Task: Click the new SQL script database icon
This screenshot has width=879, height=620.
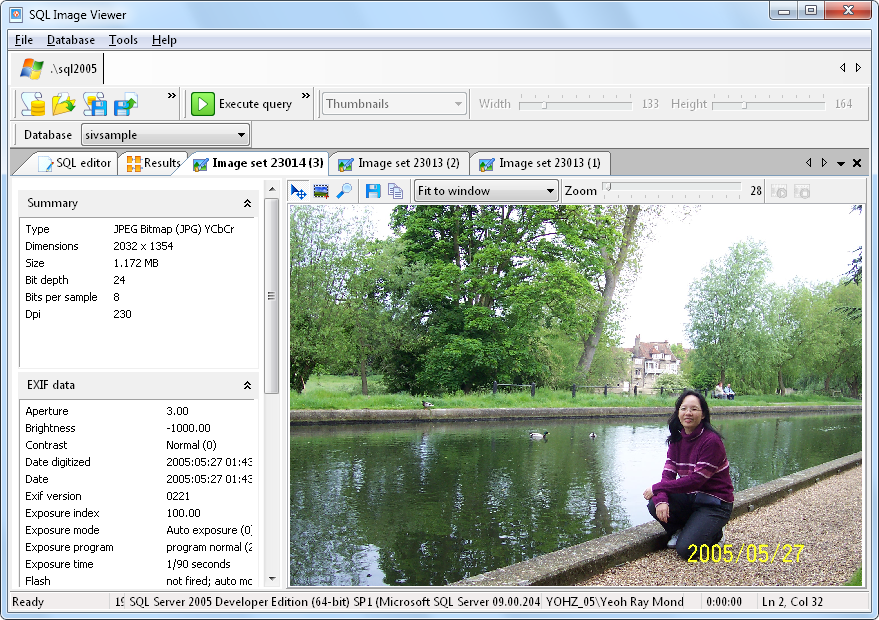Action: click(33, 103)
